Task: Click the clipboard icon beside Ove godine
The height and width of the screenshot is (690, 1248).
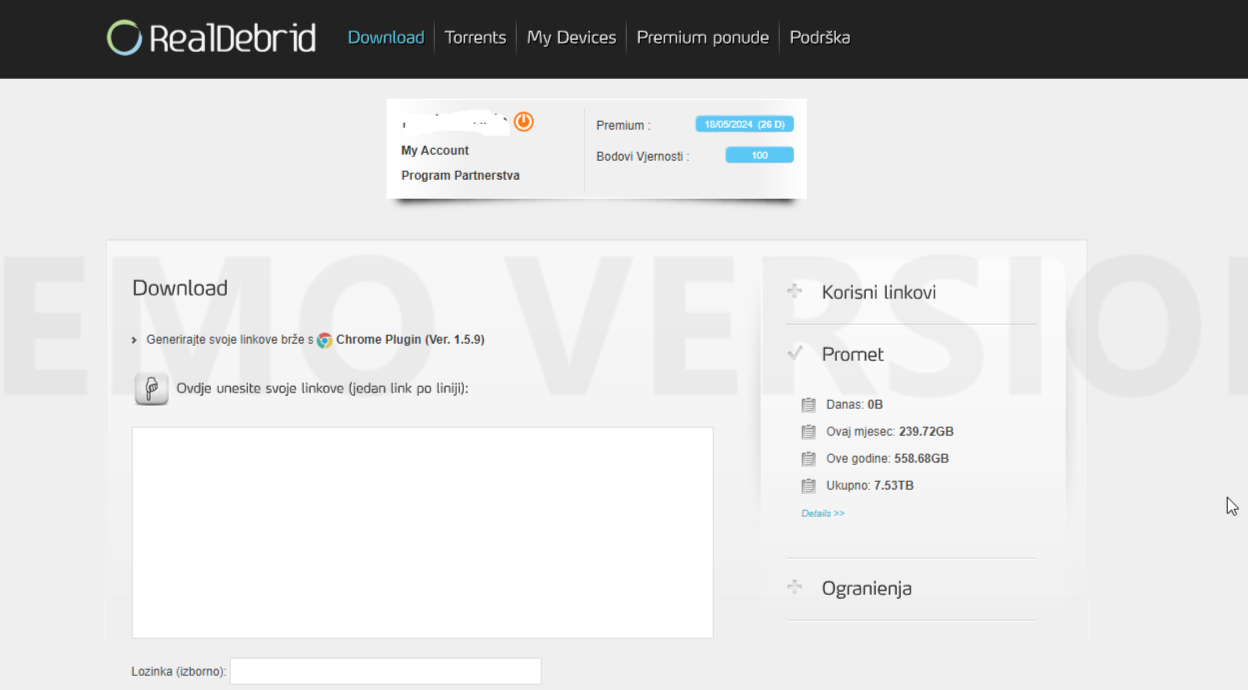Action: [x=809, y=459]
